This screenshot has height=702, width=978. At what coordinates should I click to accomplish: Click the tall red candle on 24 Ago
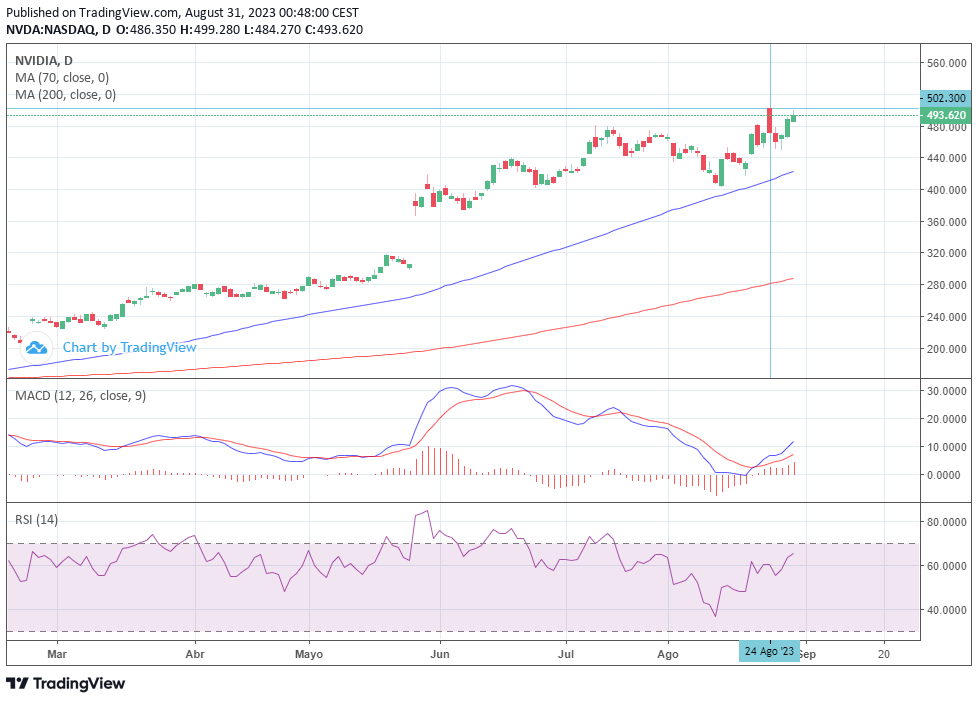(x=770, y=120)
